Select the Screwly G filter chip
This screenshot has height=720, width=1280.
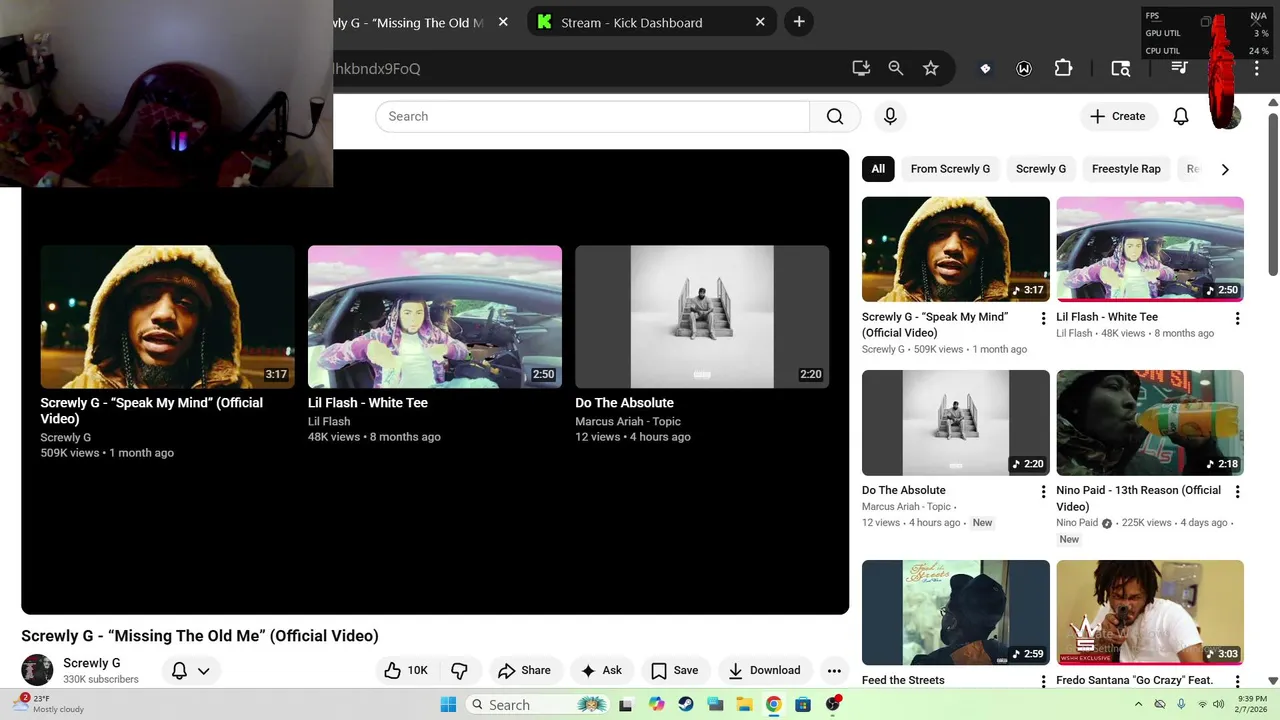(1041, 169)
